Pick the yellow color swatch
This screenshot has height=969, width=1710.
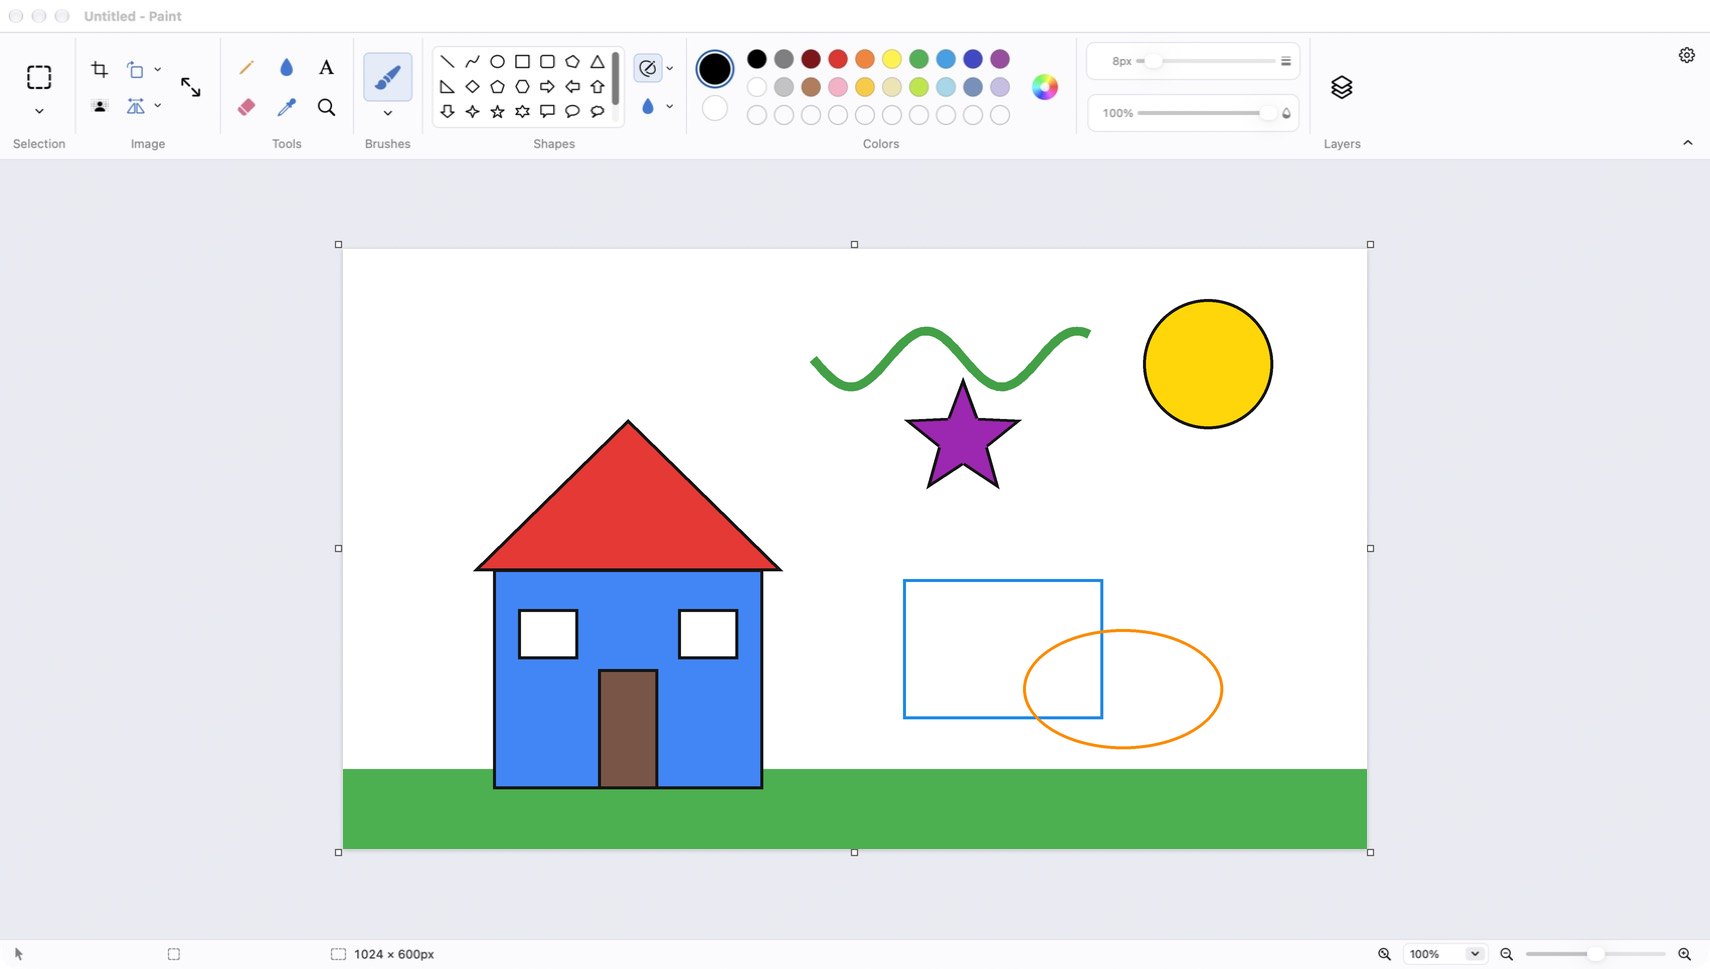(x=892, y=59)
